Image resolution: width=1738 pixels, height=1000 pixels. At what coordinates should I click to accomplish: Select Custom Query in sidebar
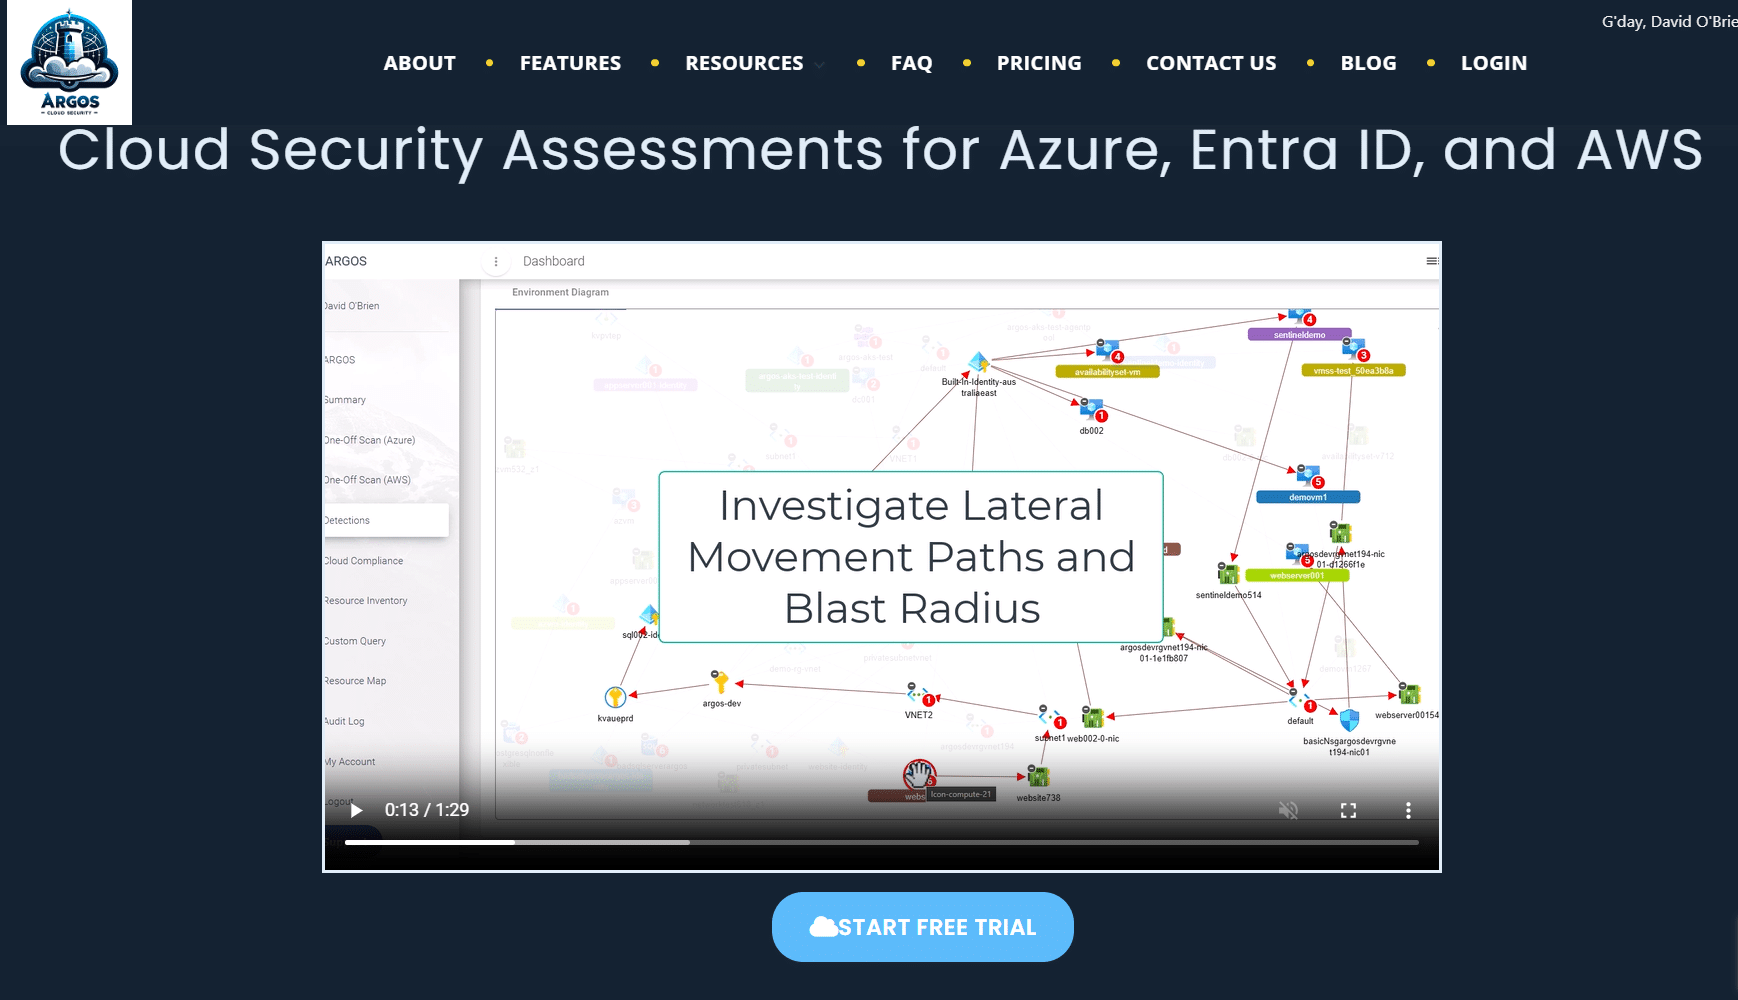354,641
